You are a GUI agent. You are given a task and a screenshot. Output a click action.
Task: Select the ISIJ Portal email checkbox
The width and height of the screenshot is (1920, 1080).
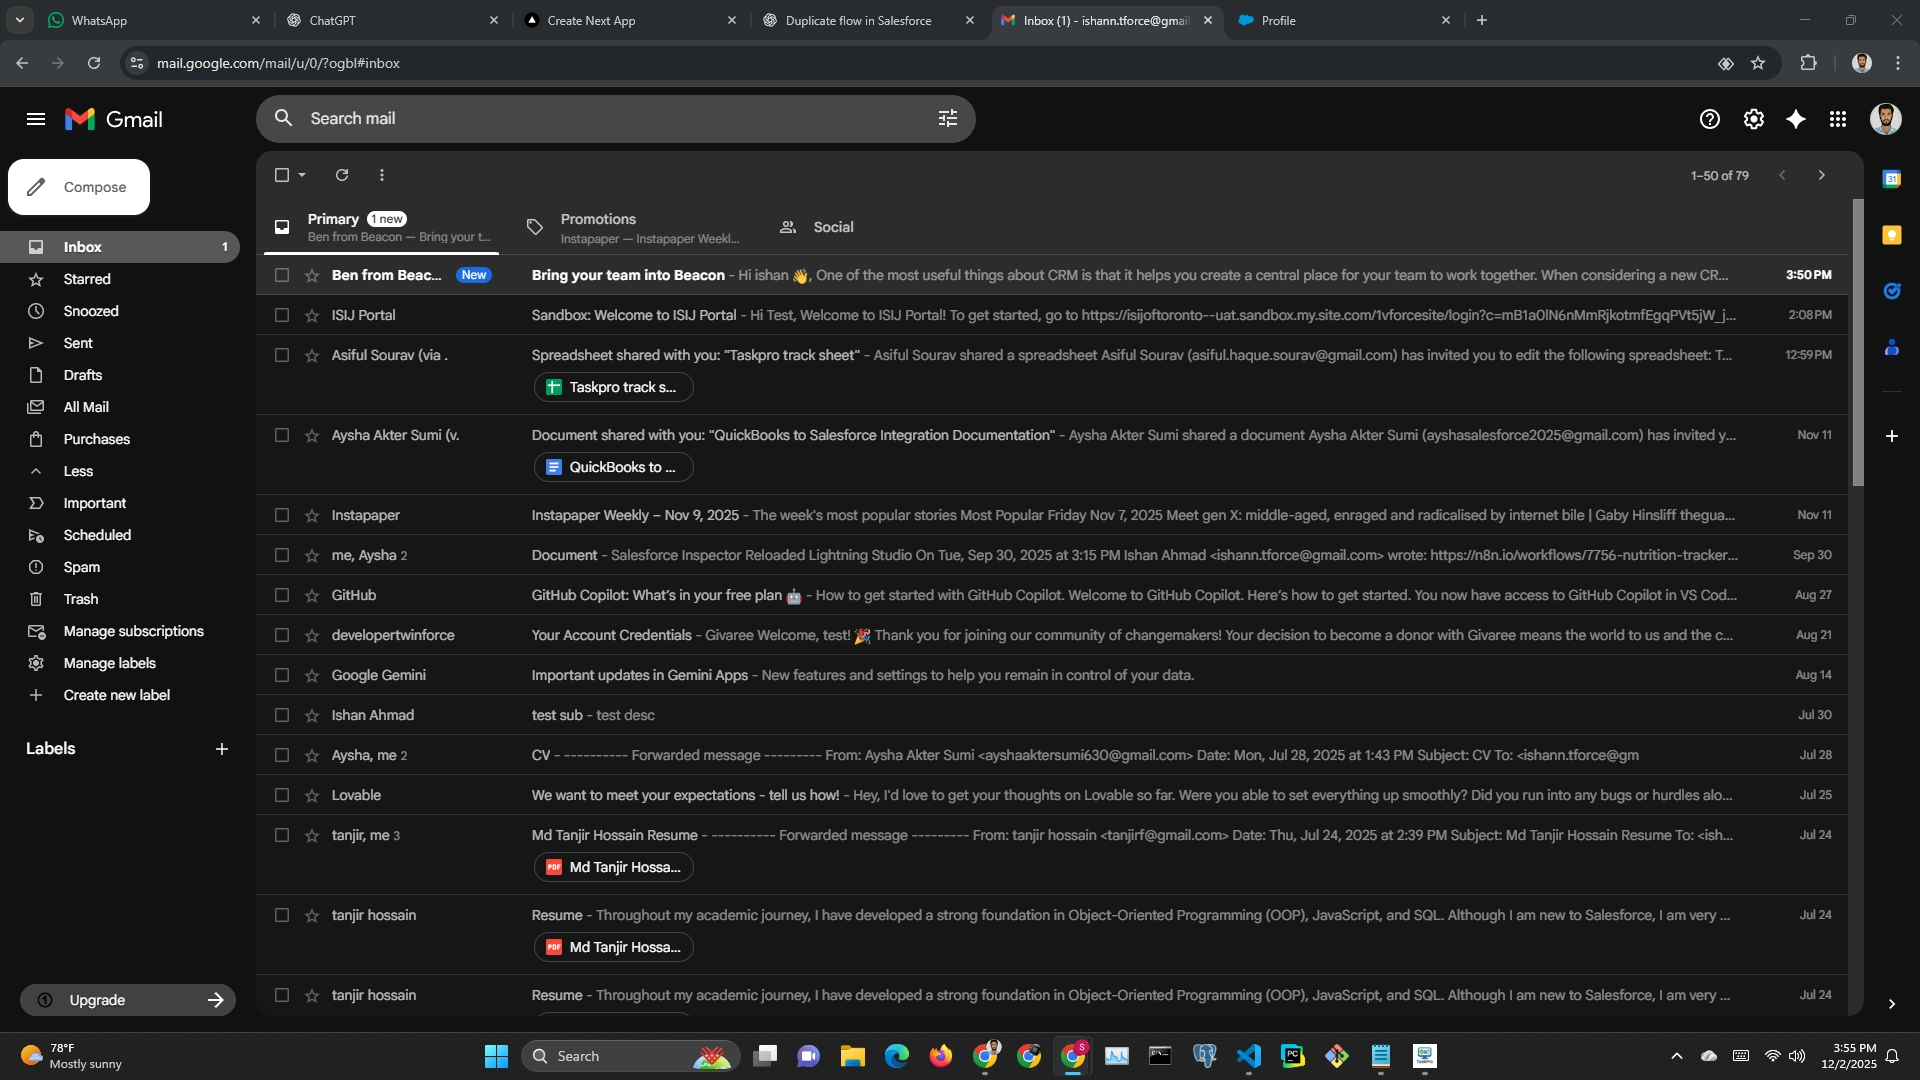click(x=282, y=315)
